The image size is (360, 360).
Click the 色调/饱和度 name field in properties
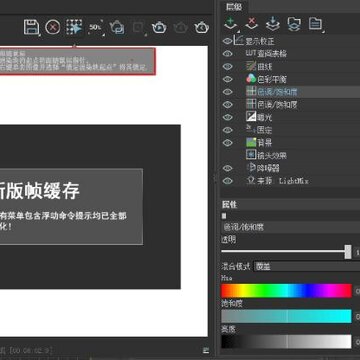290,227
